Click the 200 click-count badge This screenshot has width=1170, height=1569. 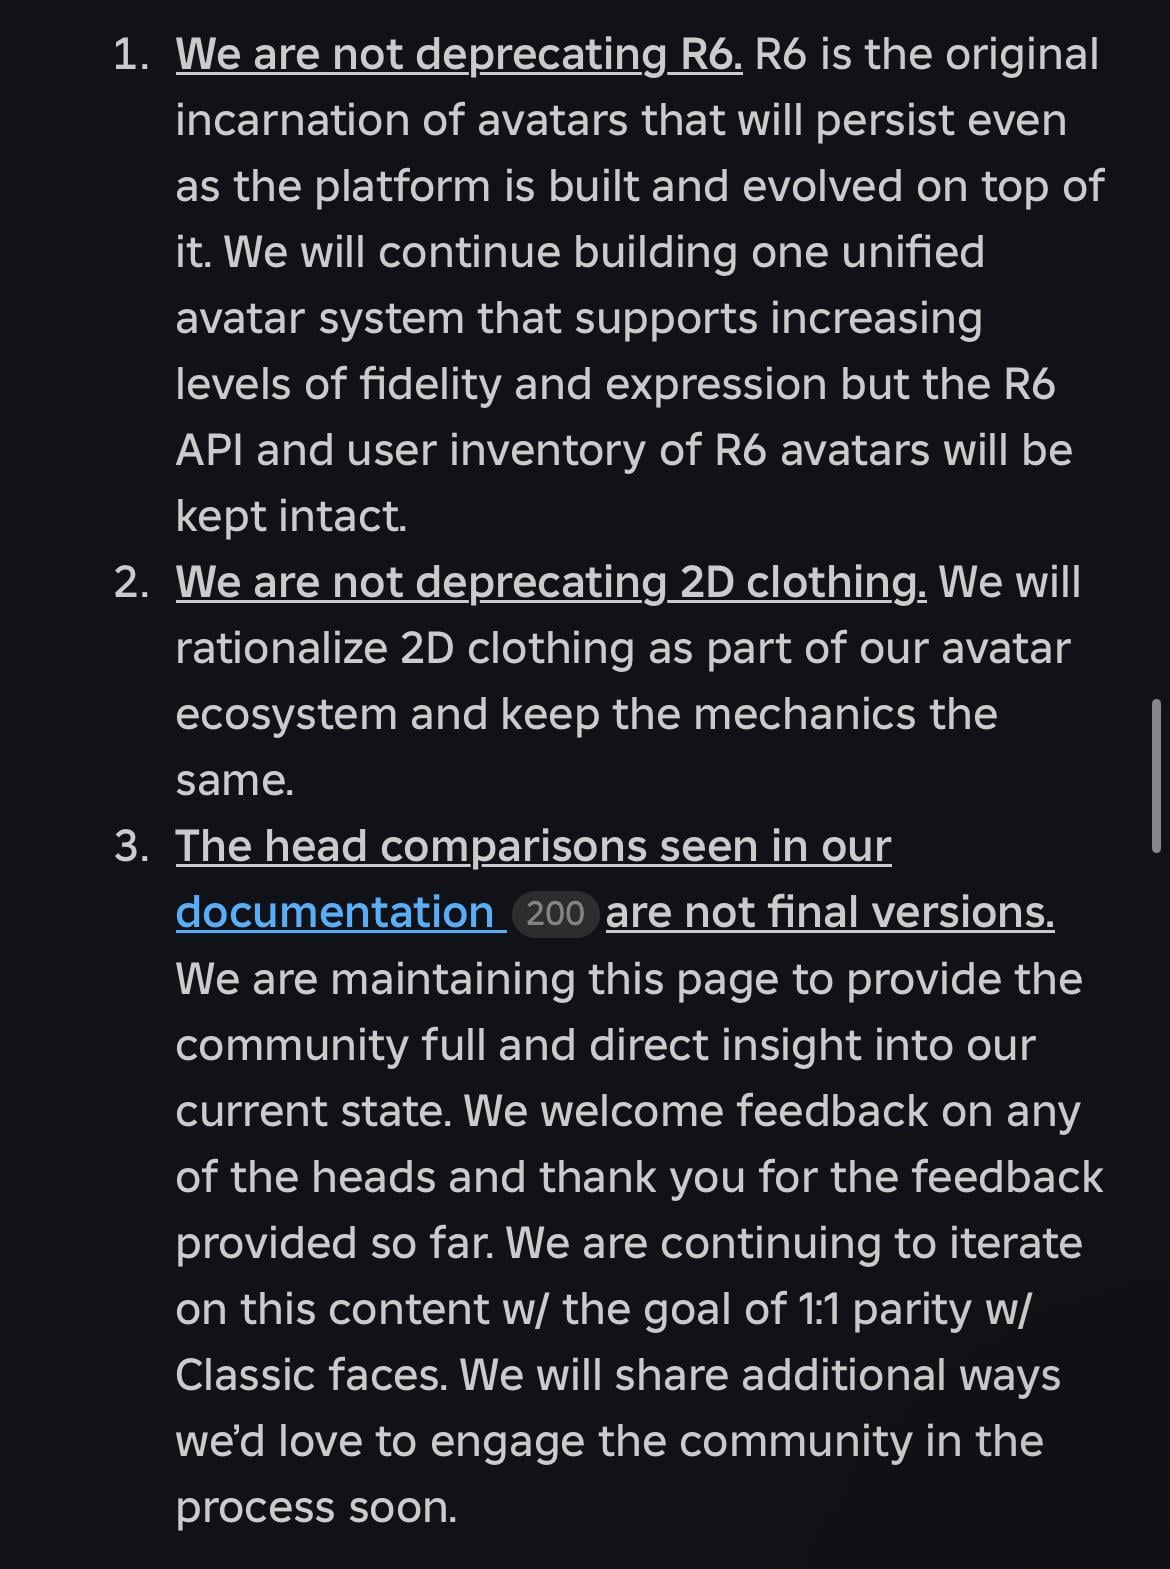pyautogui.click(x=555, y=914)
